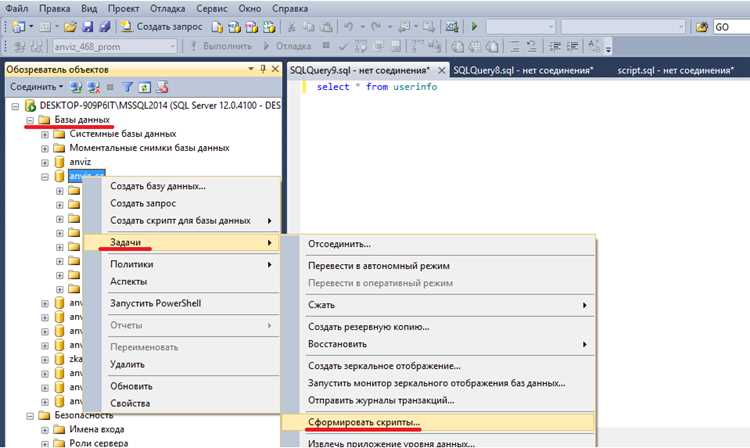Click the Save All toolbar icon
The image size is (750, 448).
105,27
